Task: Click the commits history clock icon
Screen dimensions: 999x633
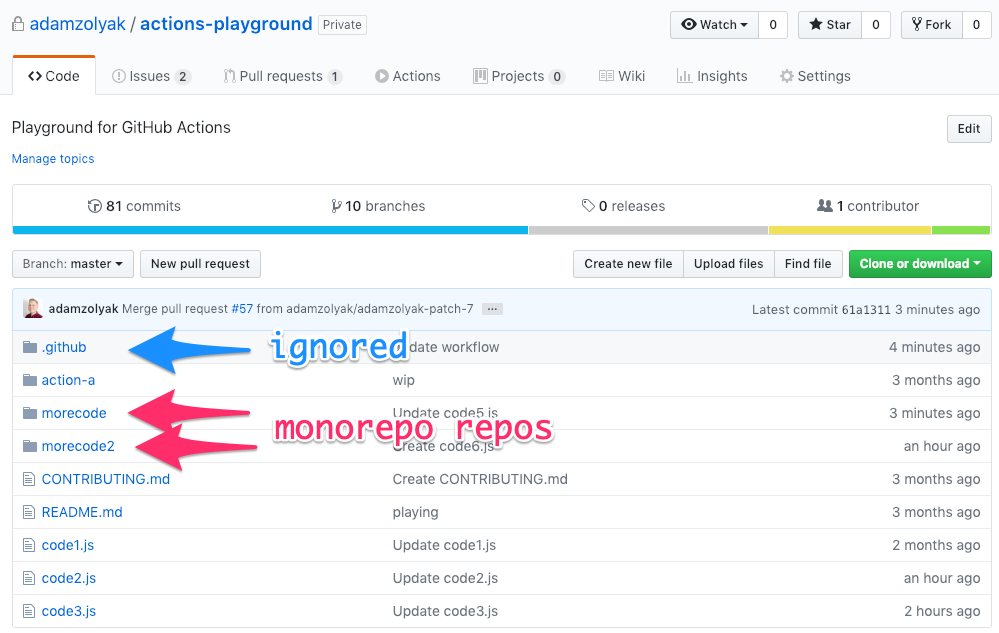Action: point(94,206)
